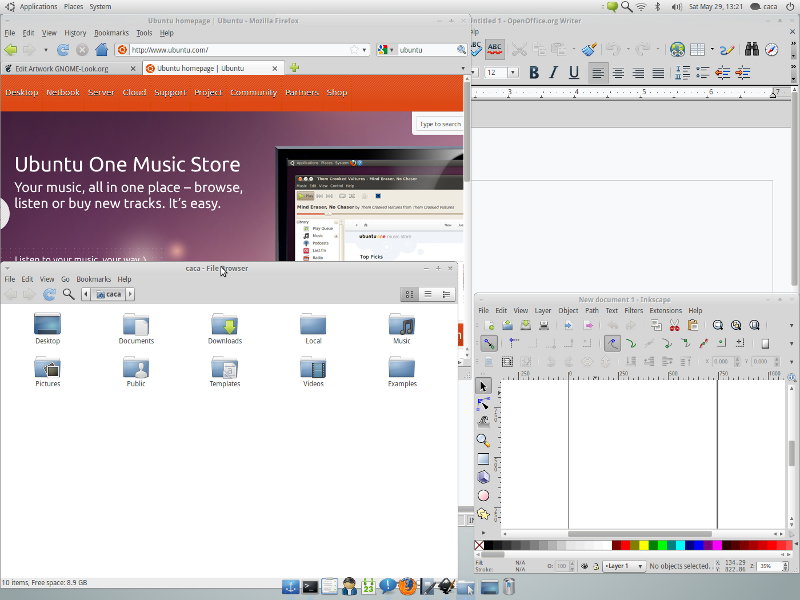Pick the tweak tool in Inkscape toolbox
Screen dimensions: 800x600
[483, 422]
